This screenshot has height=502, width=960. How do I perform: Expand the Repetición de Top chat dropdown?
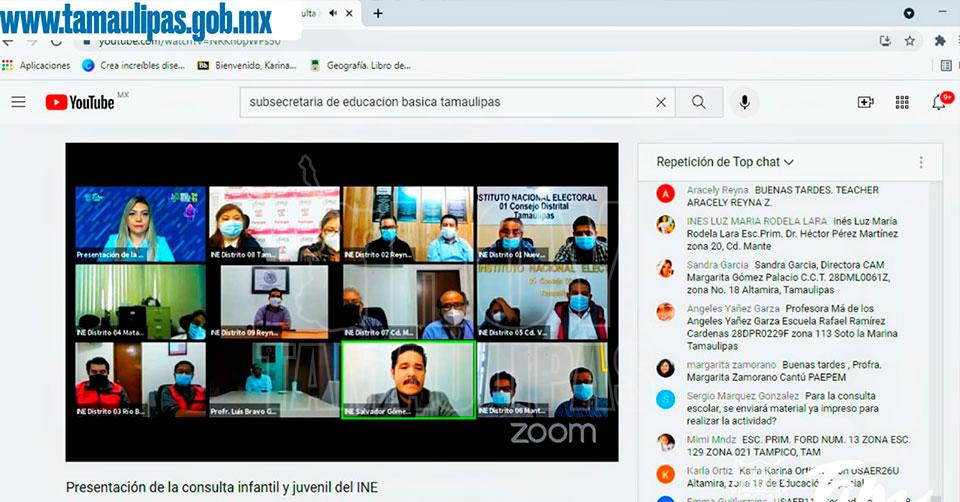click(725, 162)
